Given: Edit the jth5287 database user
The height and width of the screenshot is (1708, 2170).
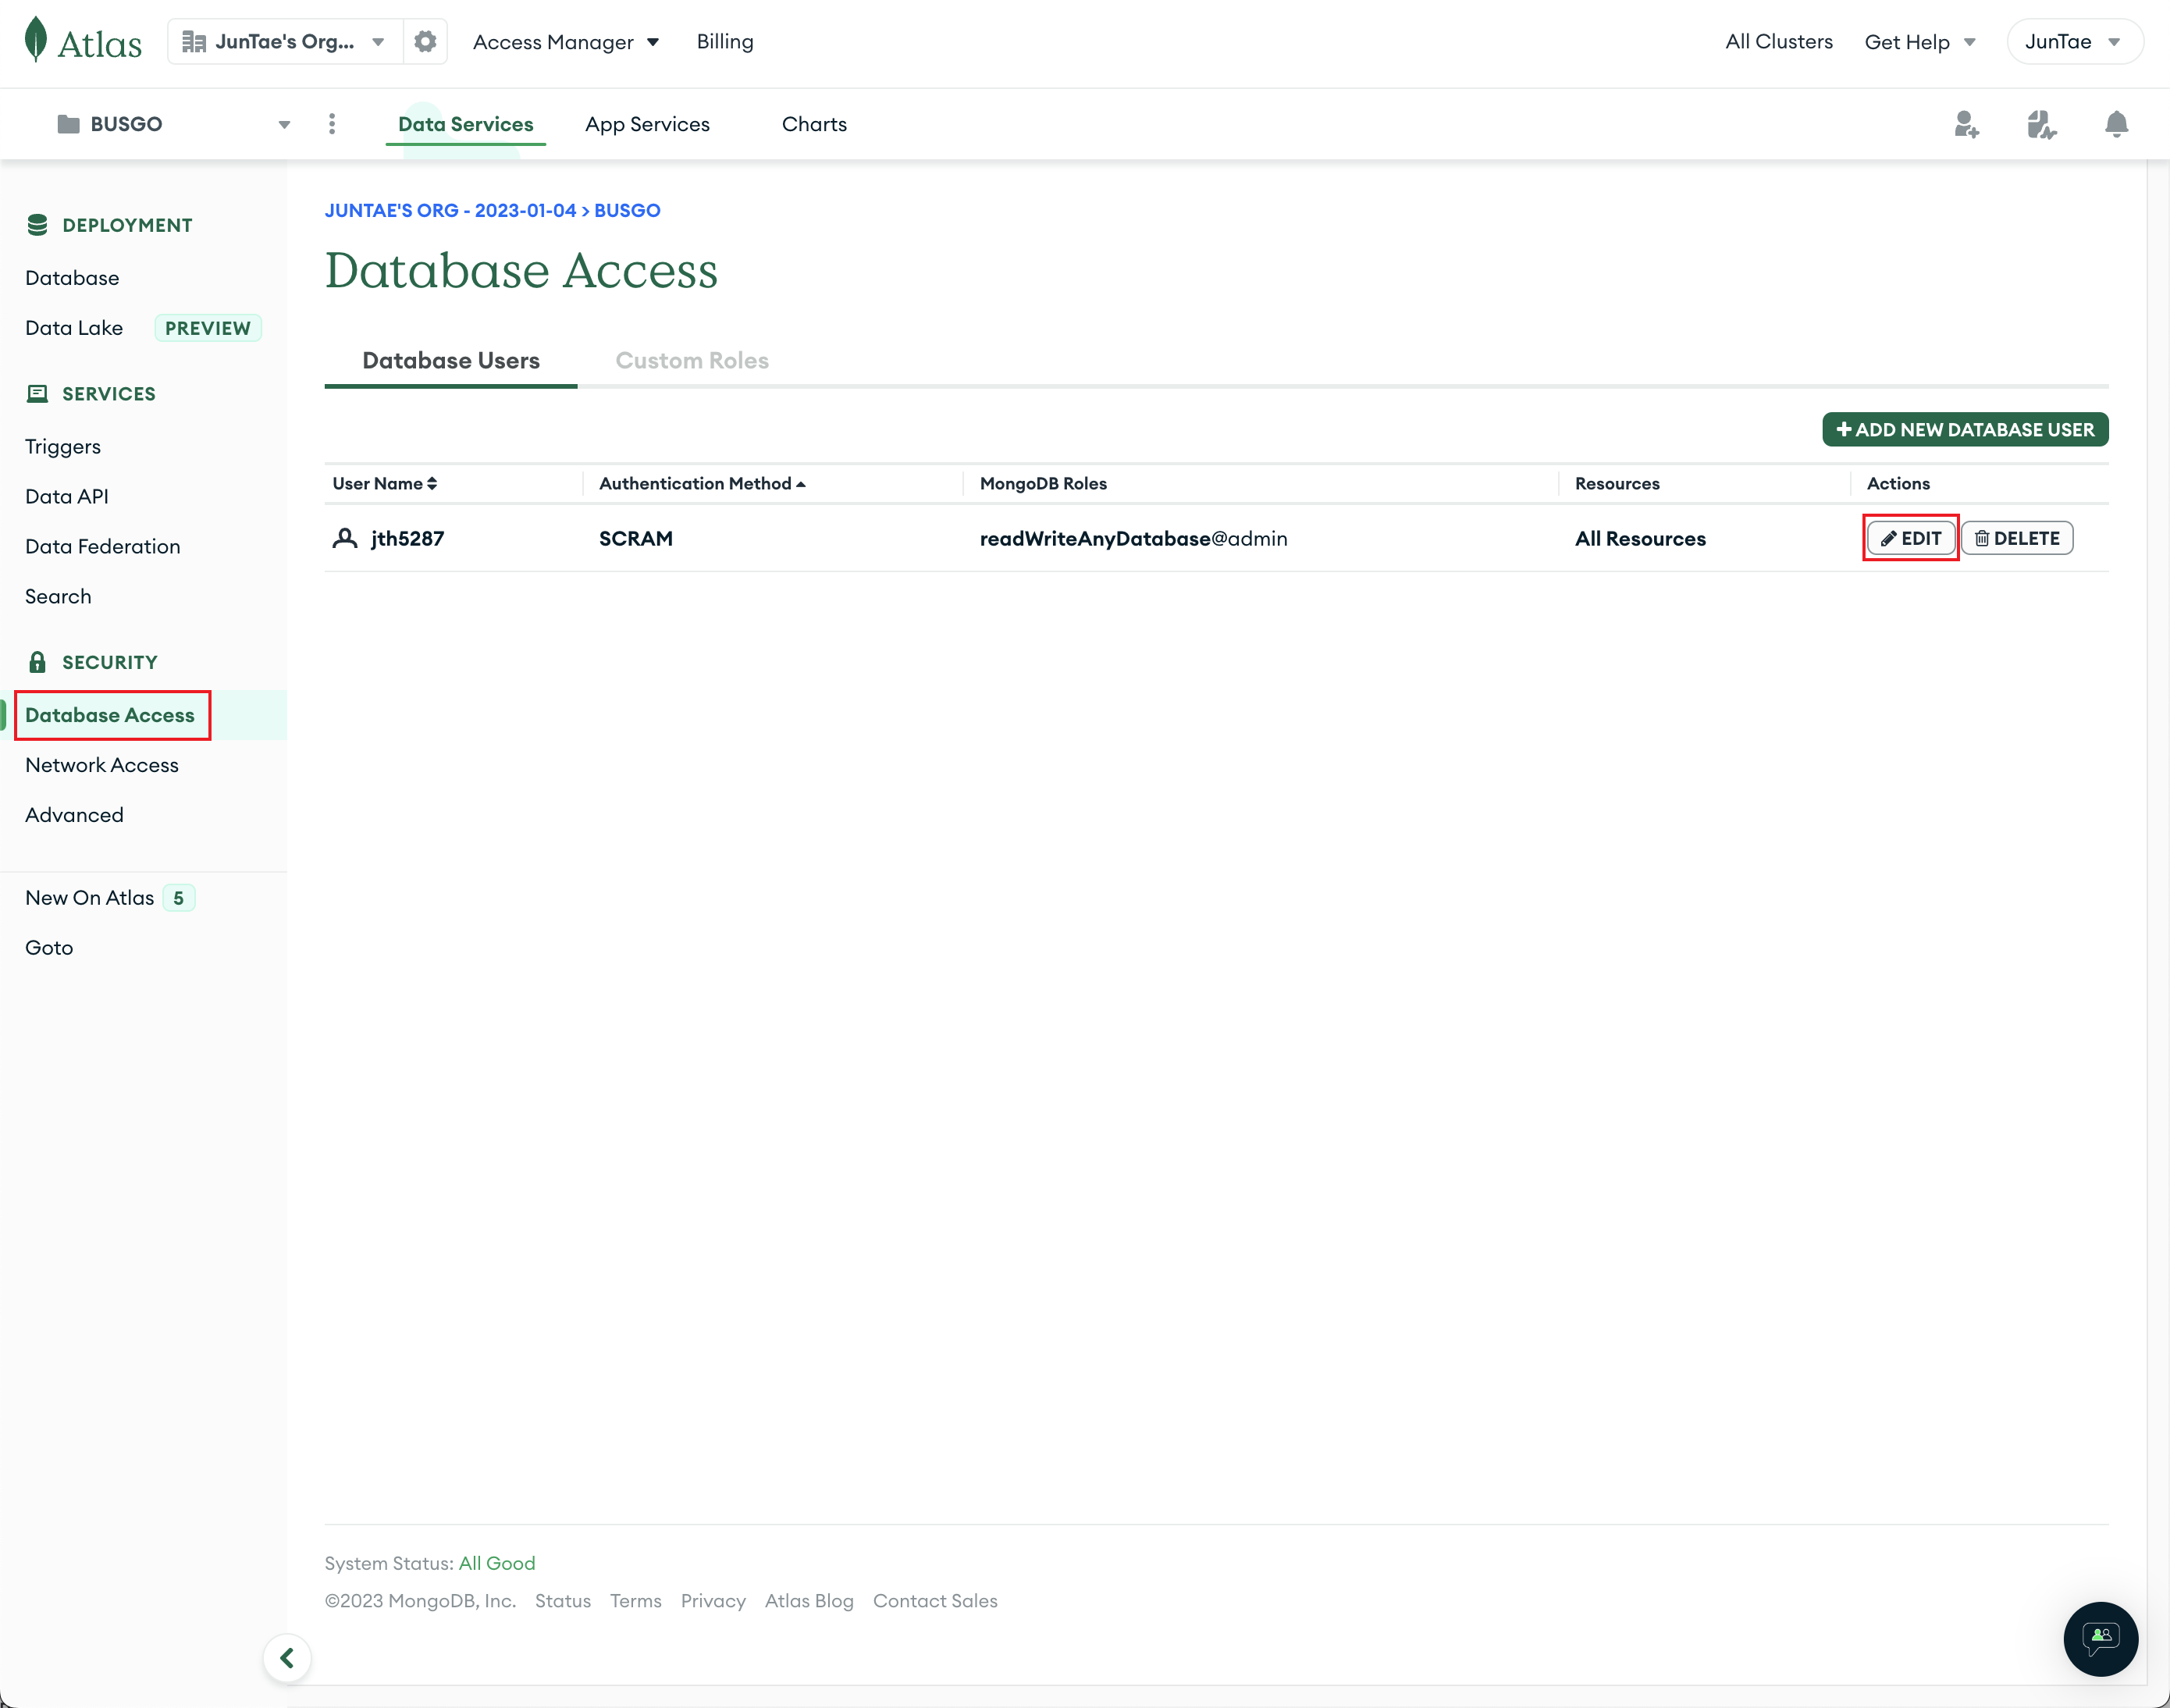Looking at the screenshot, I should point(1910,539).
